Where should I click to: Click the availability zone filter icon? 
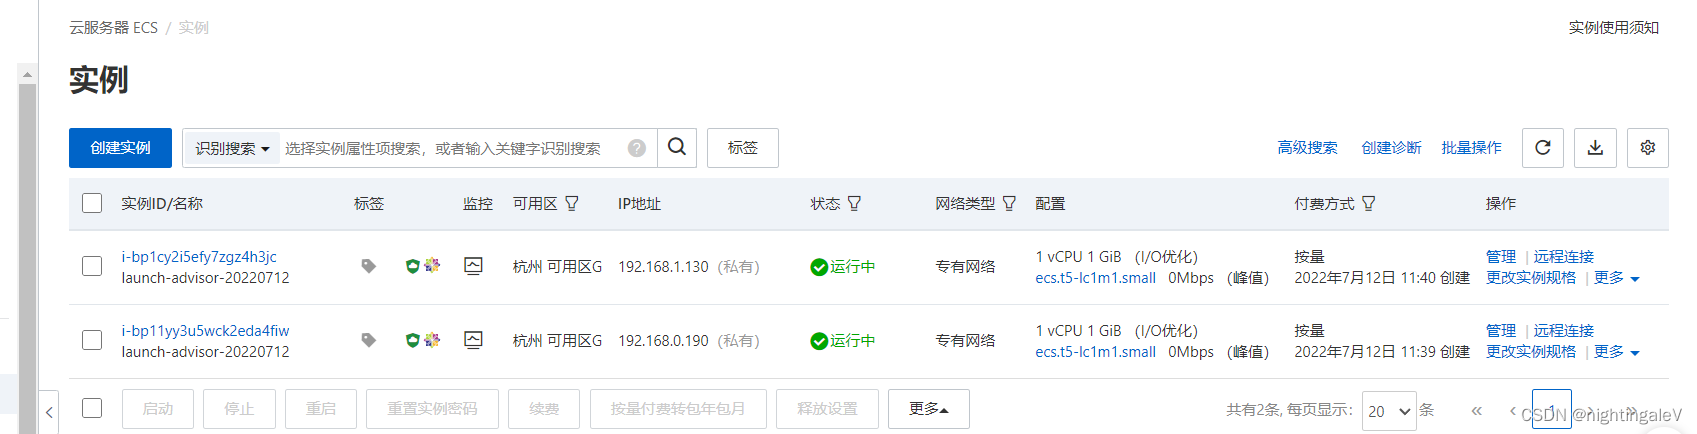[x=572, y=203]
